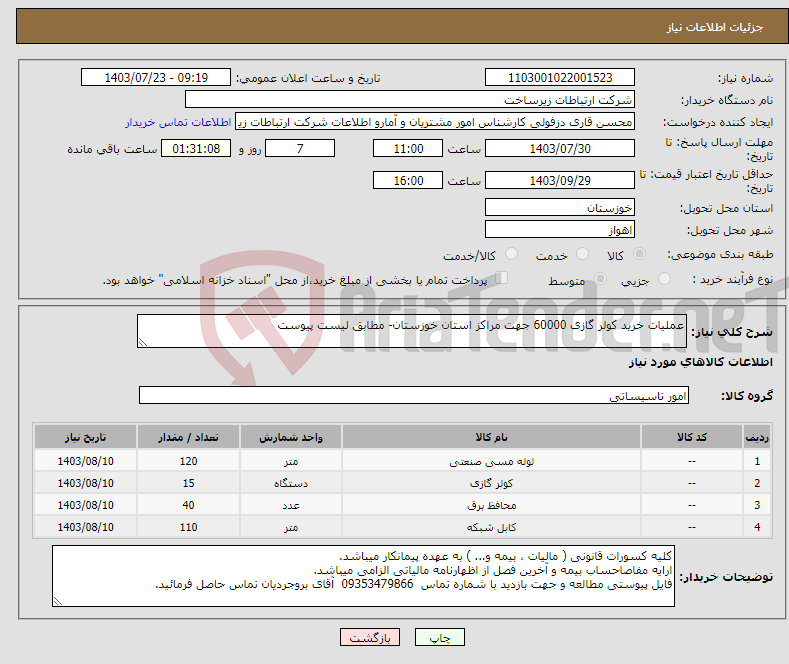
Task: Click the دستگاه unit cell
Action: click(291, 483)
